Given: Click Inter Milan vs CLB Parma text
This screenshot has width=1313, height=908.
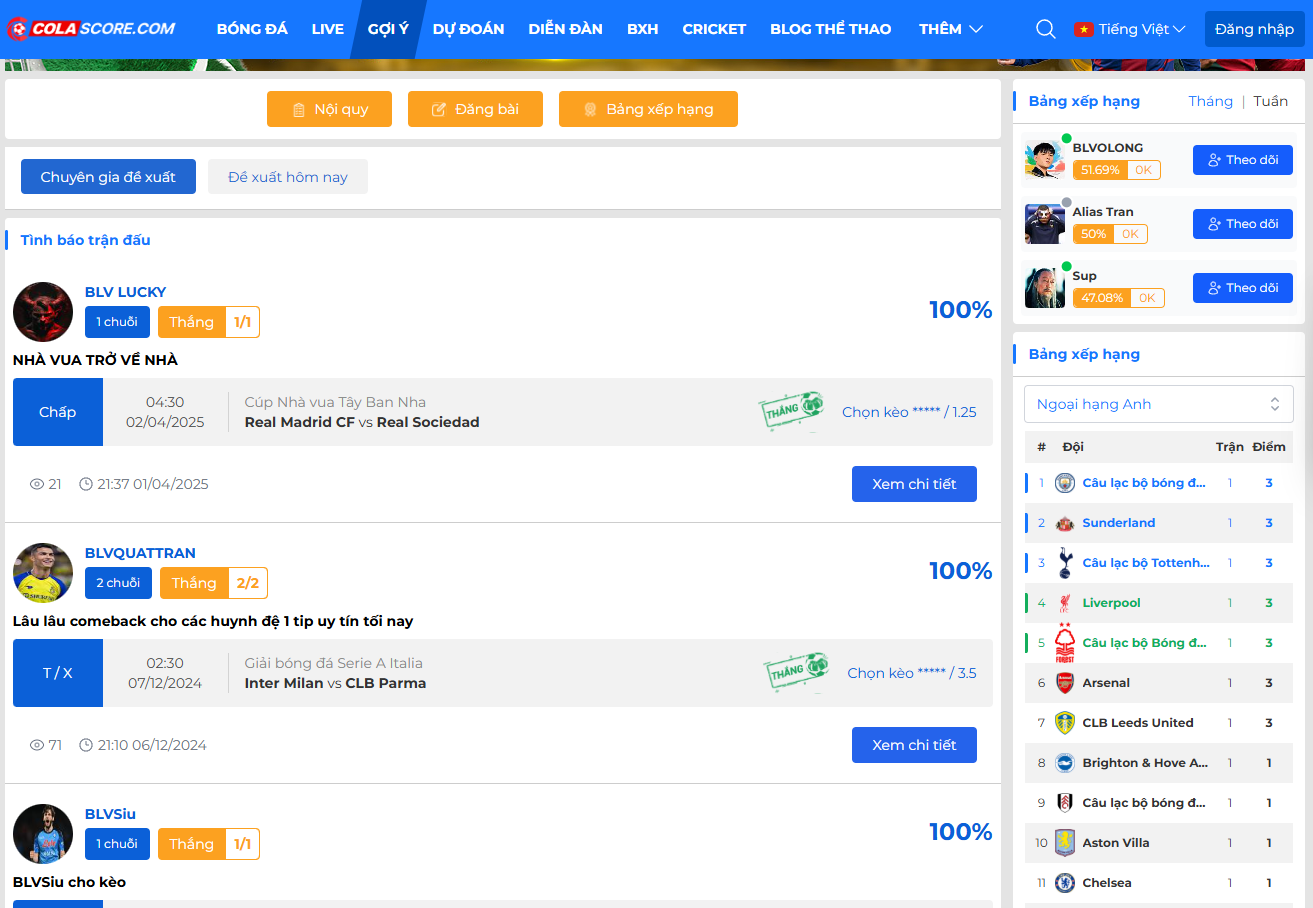Looking at the screenshot, I should [335, 683].
